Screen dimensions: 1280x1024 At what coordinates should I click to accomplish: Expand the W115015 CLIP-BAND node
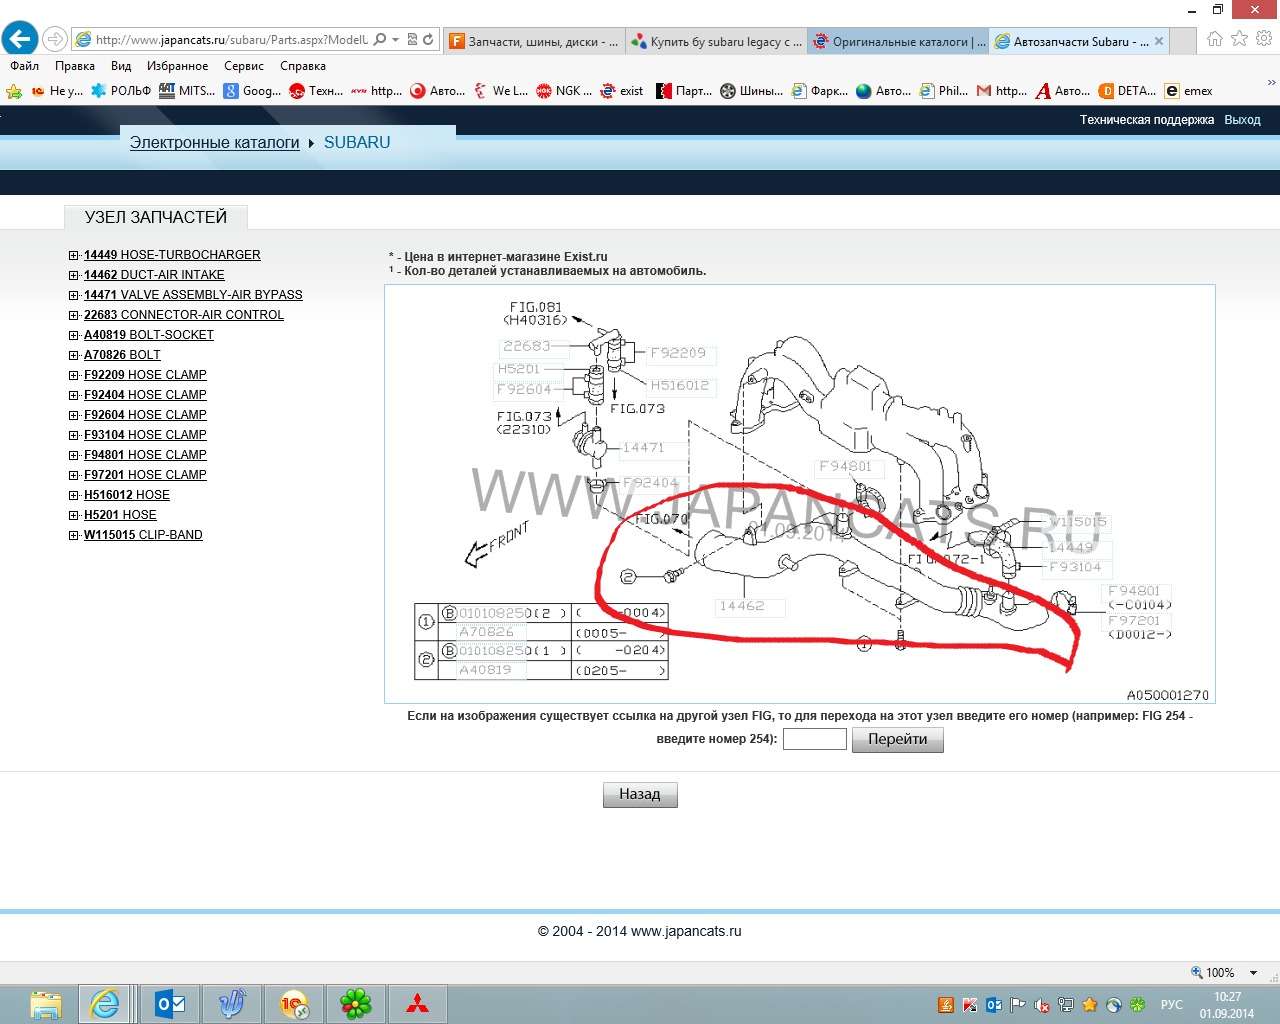pos(73,535)
